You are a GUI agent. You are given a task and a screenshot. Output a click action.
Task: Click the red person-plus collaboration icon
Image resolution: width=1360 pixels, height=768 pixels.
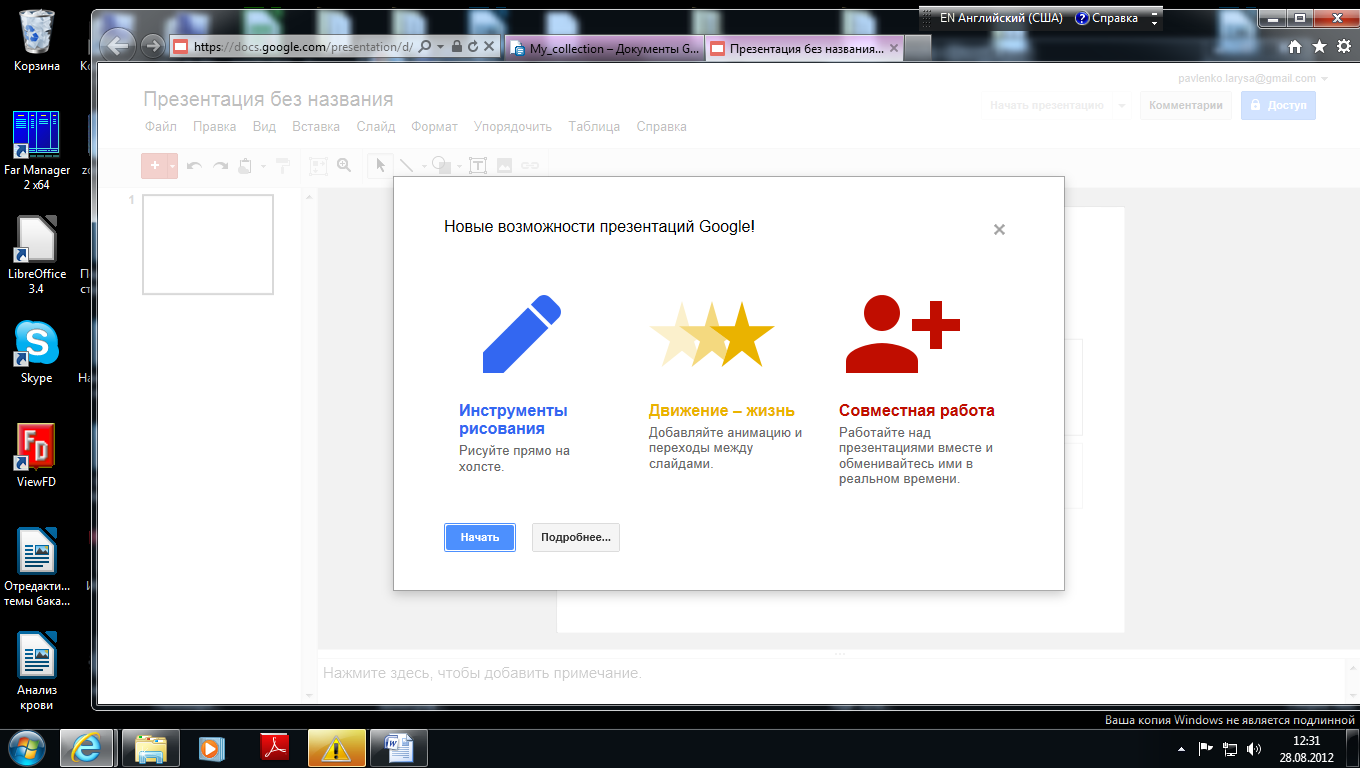point(902,334)
